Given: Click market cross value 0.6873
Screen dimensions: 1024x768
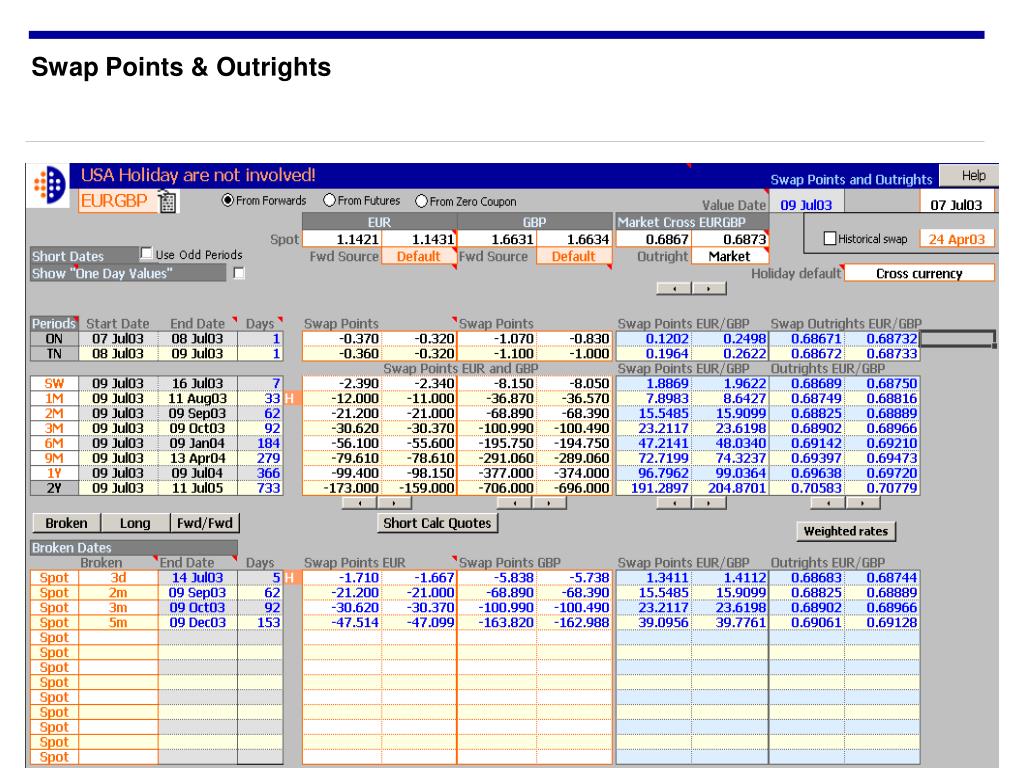Looking at the screenshot, I should pos(730,240).
